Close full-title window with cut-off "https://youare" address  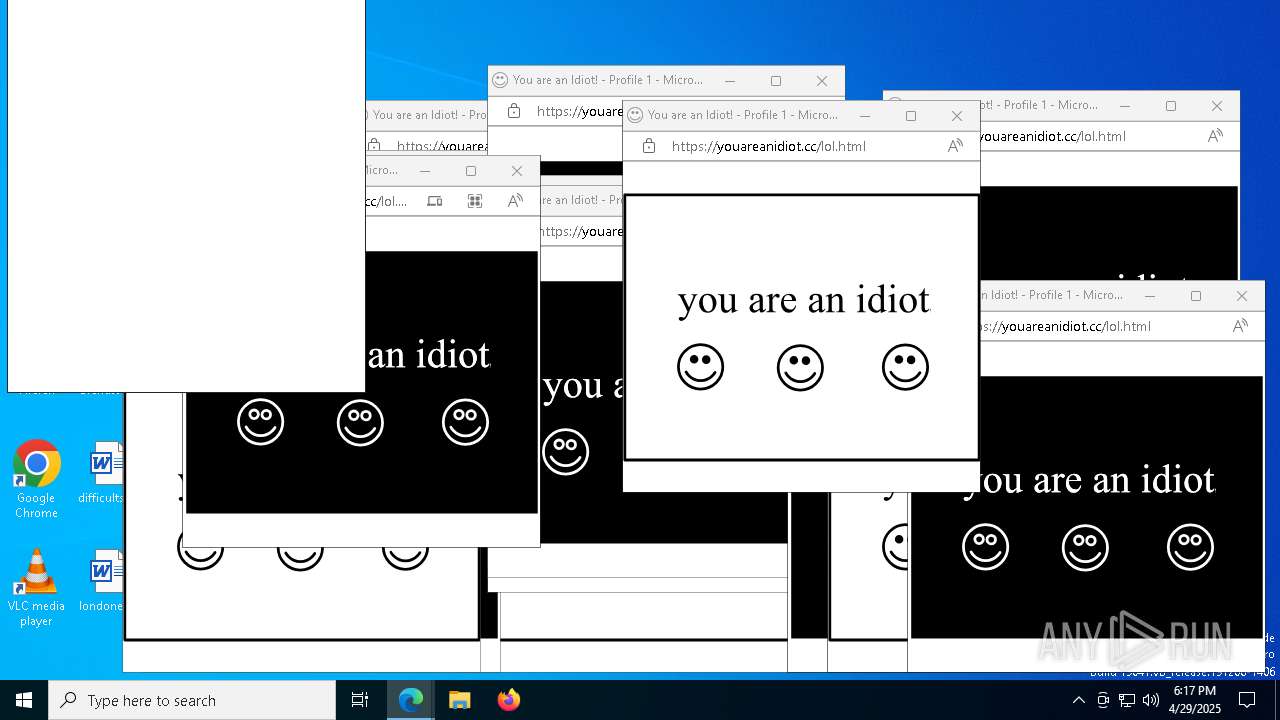(821, 80)
